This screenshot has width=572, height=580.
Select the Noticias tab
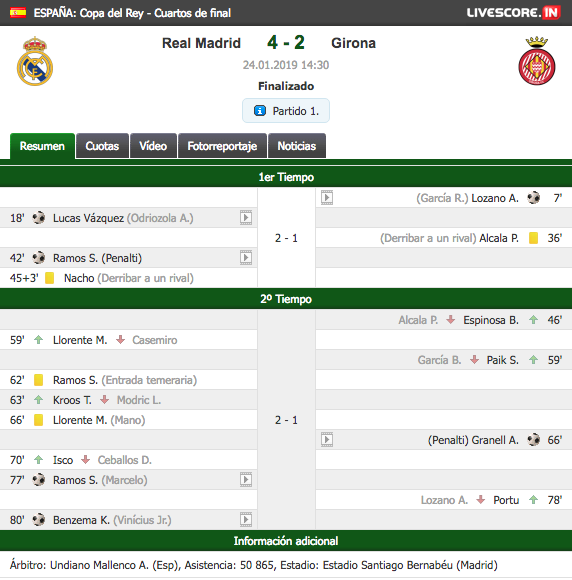(297, 146)
